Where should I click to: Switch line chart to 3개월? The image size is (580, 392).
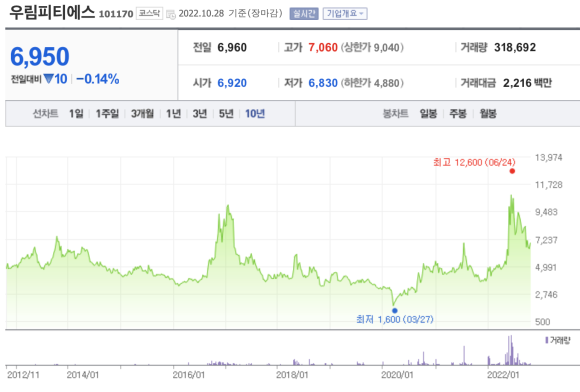(142, 114)
